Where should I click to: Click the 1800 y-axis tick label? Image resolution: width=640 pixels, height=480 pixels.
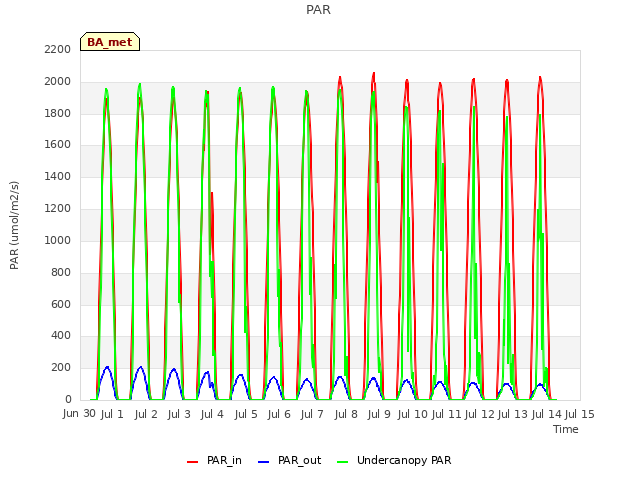click(58, 113)
